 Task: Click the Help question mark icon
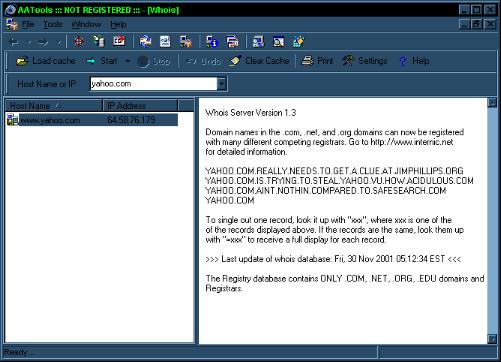tap(403, 61)
